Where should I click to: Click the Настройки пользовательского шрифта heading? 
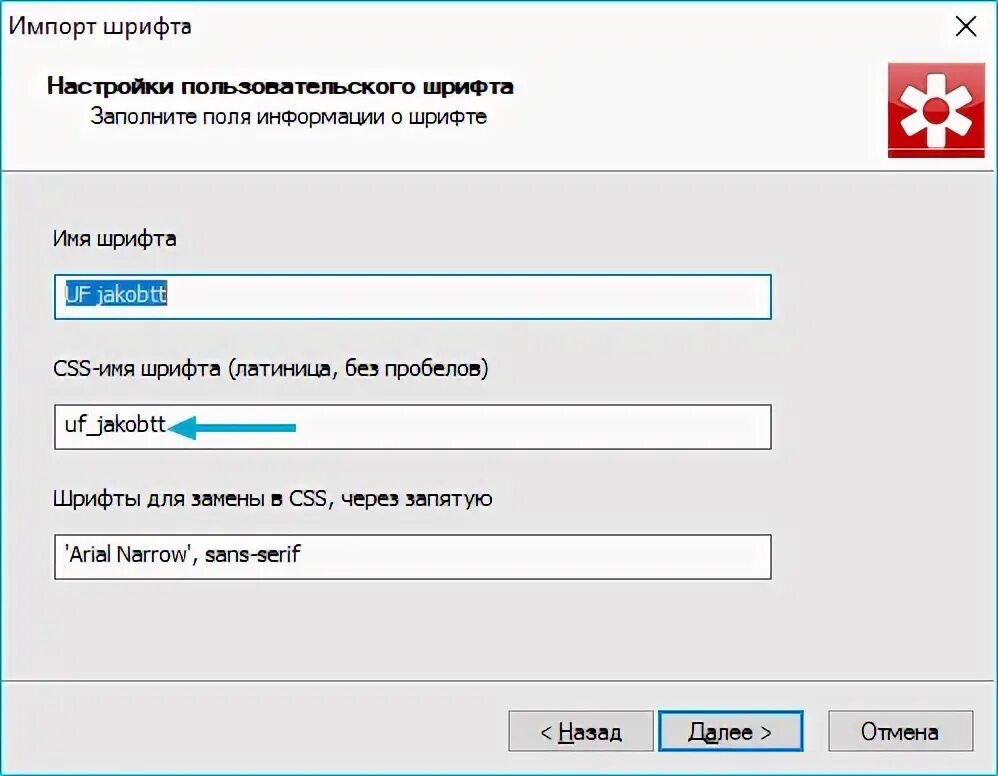(280, 86)
